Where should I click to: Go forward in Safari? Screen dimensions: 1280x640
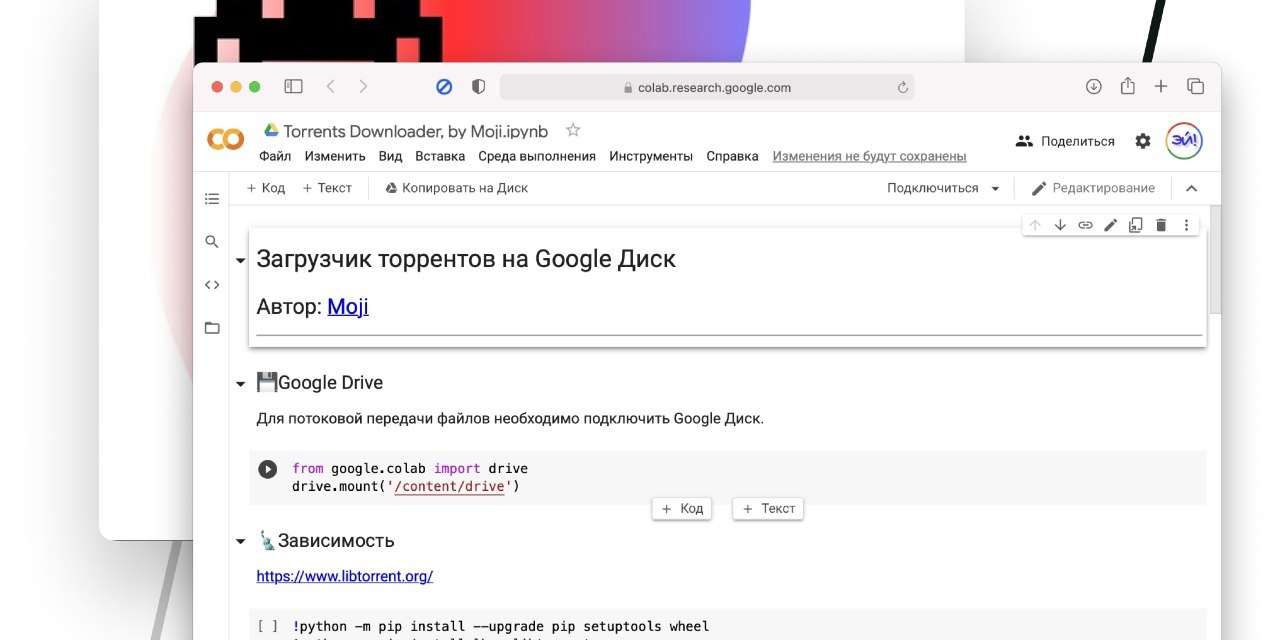[363, 87]
